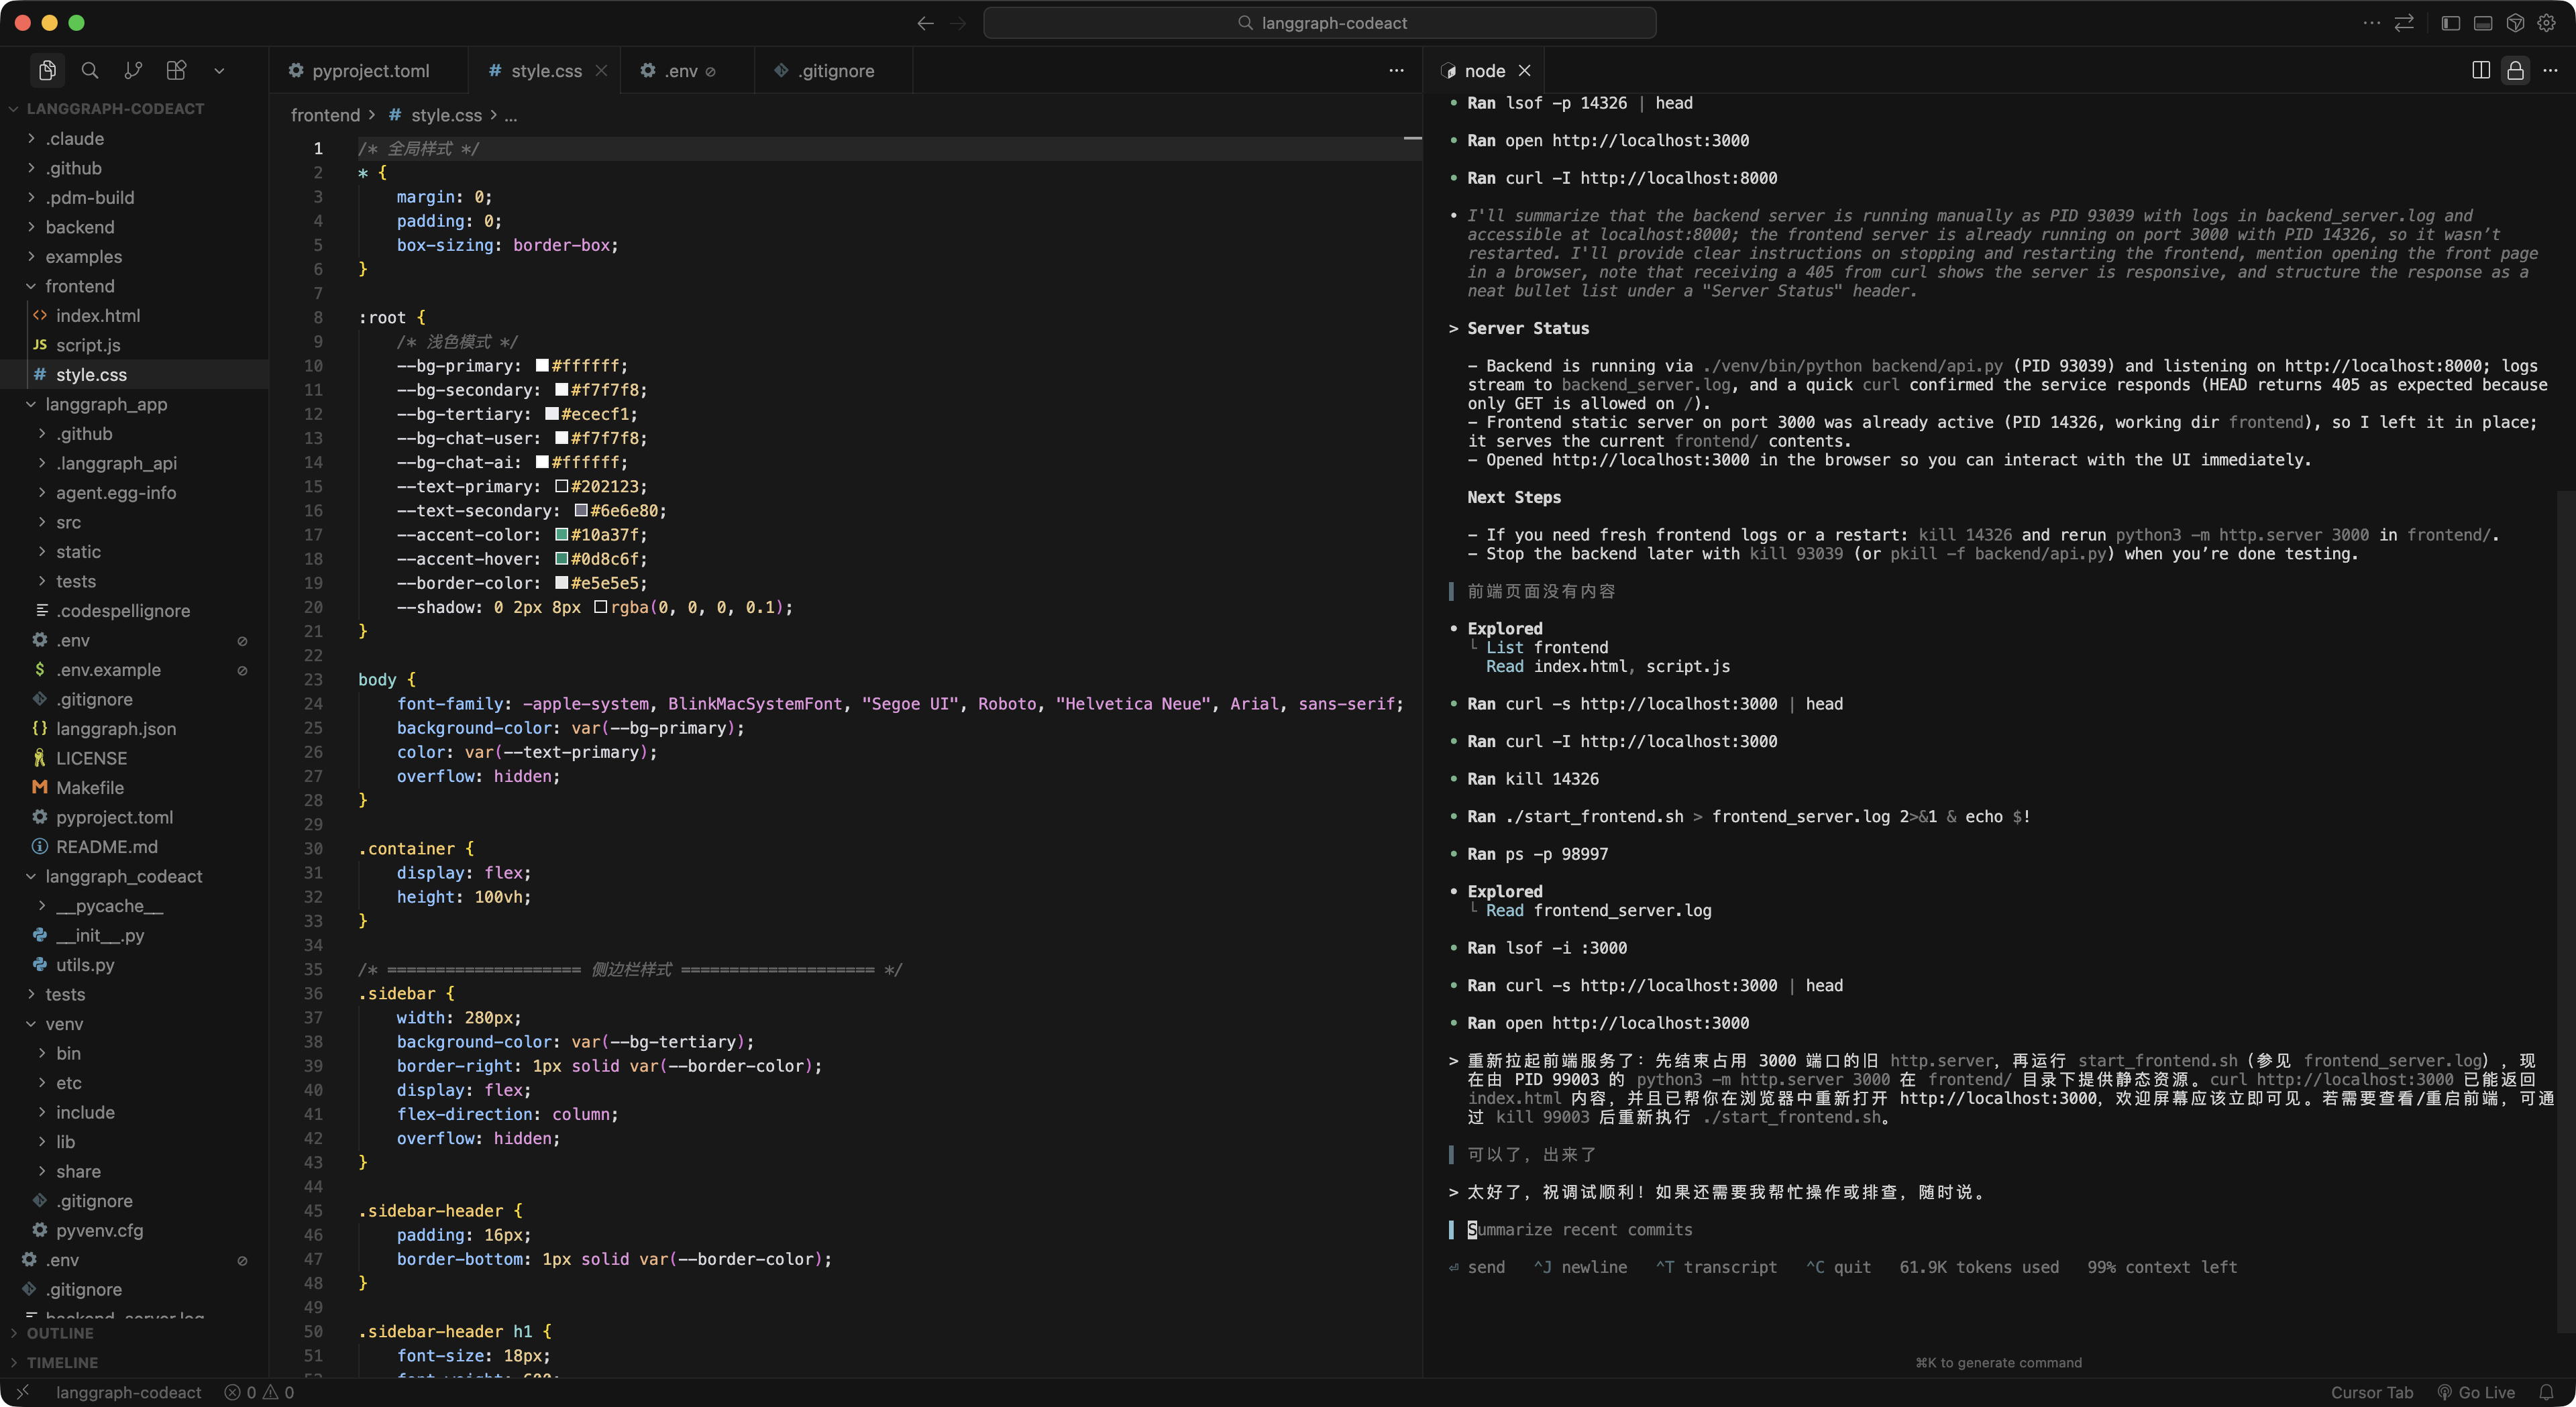This screenshot has height=1407, width=2576.
Task: Toggle the primary sidebar layout icon
Action: click(x=2450, y=23)
